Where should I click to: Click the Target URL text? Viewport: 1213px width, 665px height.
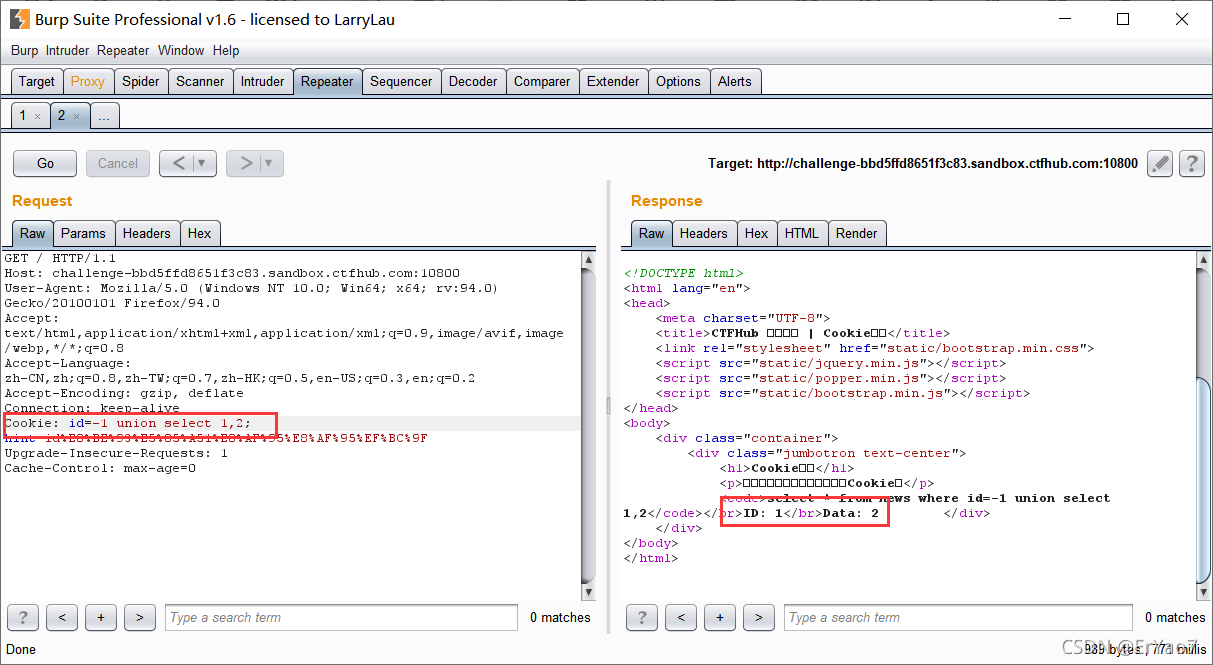point(923,164)
